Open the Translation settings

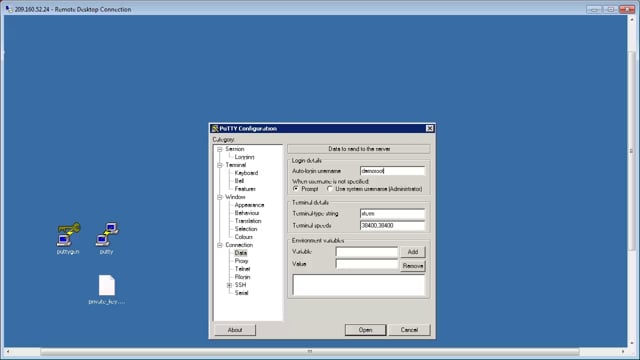coord(248,221)
